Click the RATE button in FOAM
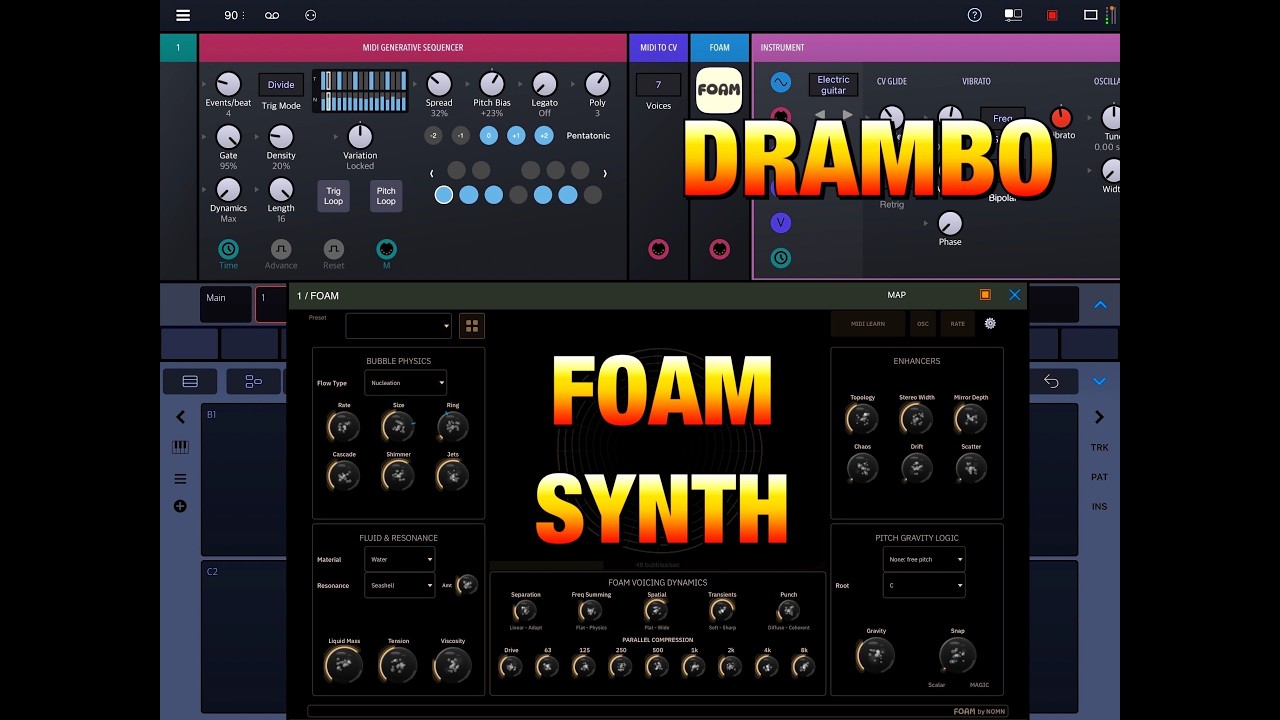Image resolution: width=1280 pixels, height=720 pixels. coord(958,324)
